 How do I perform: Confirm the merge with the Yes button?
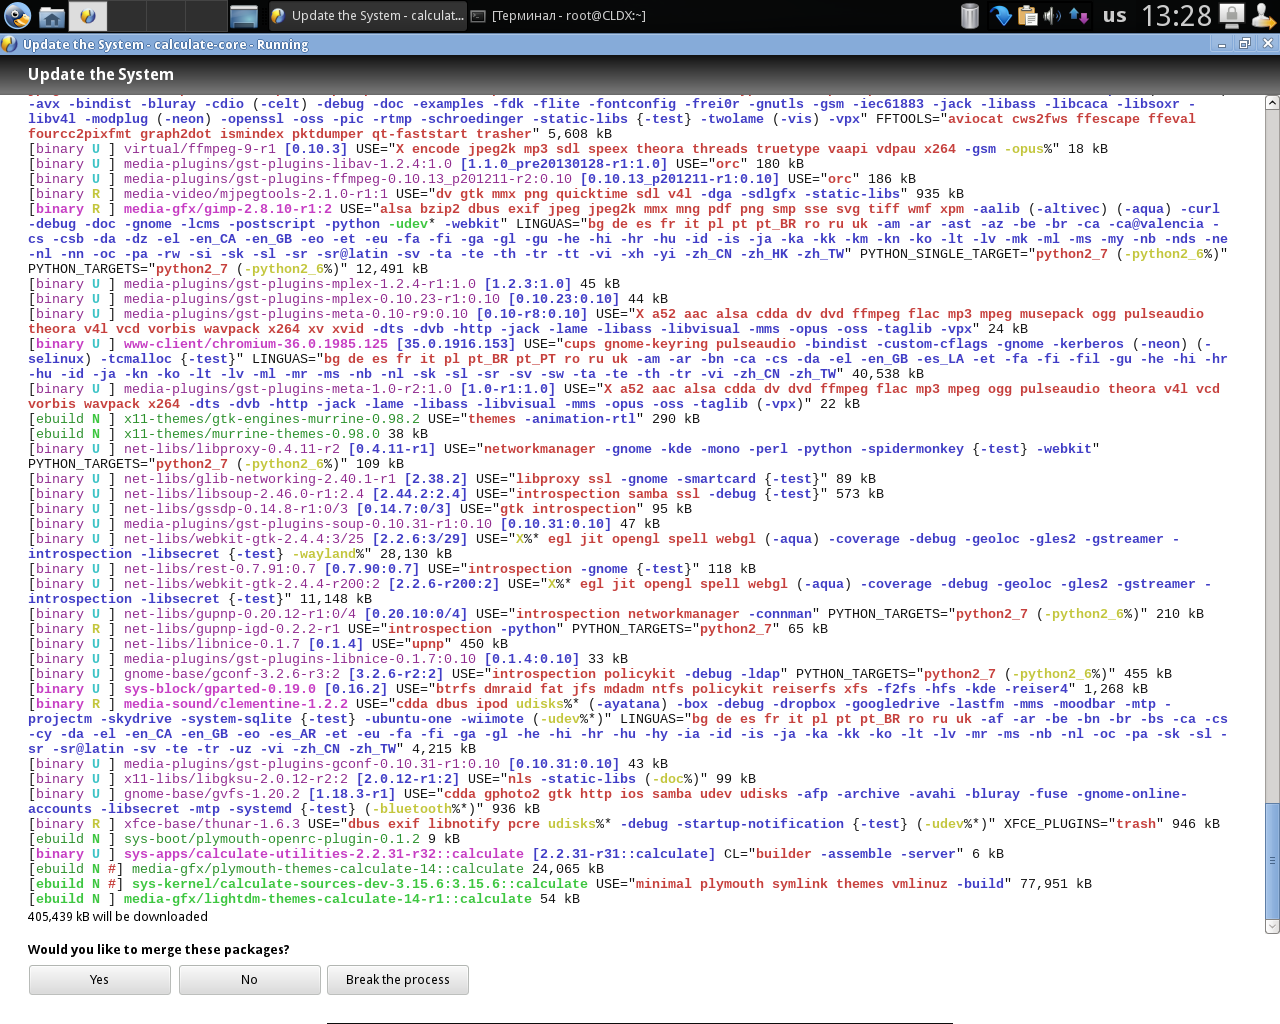coord(99,980)
